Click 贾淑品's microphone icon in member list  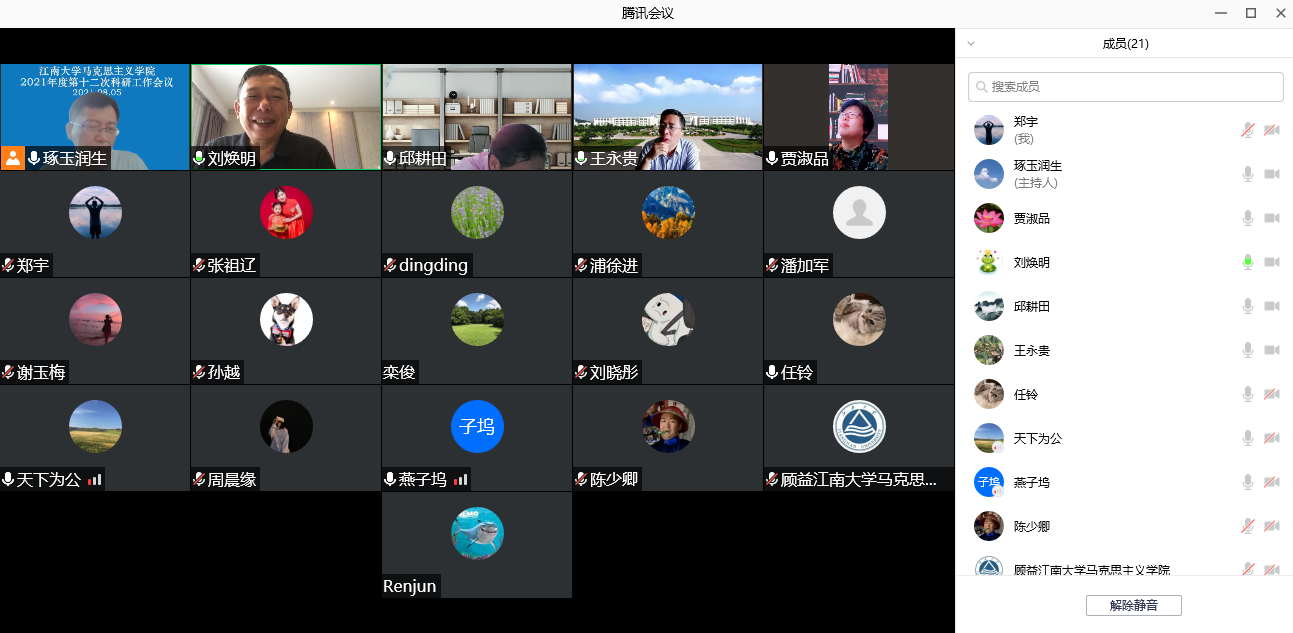pos(1247,218)
